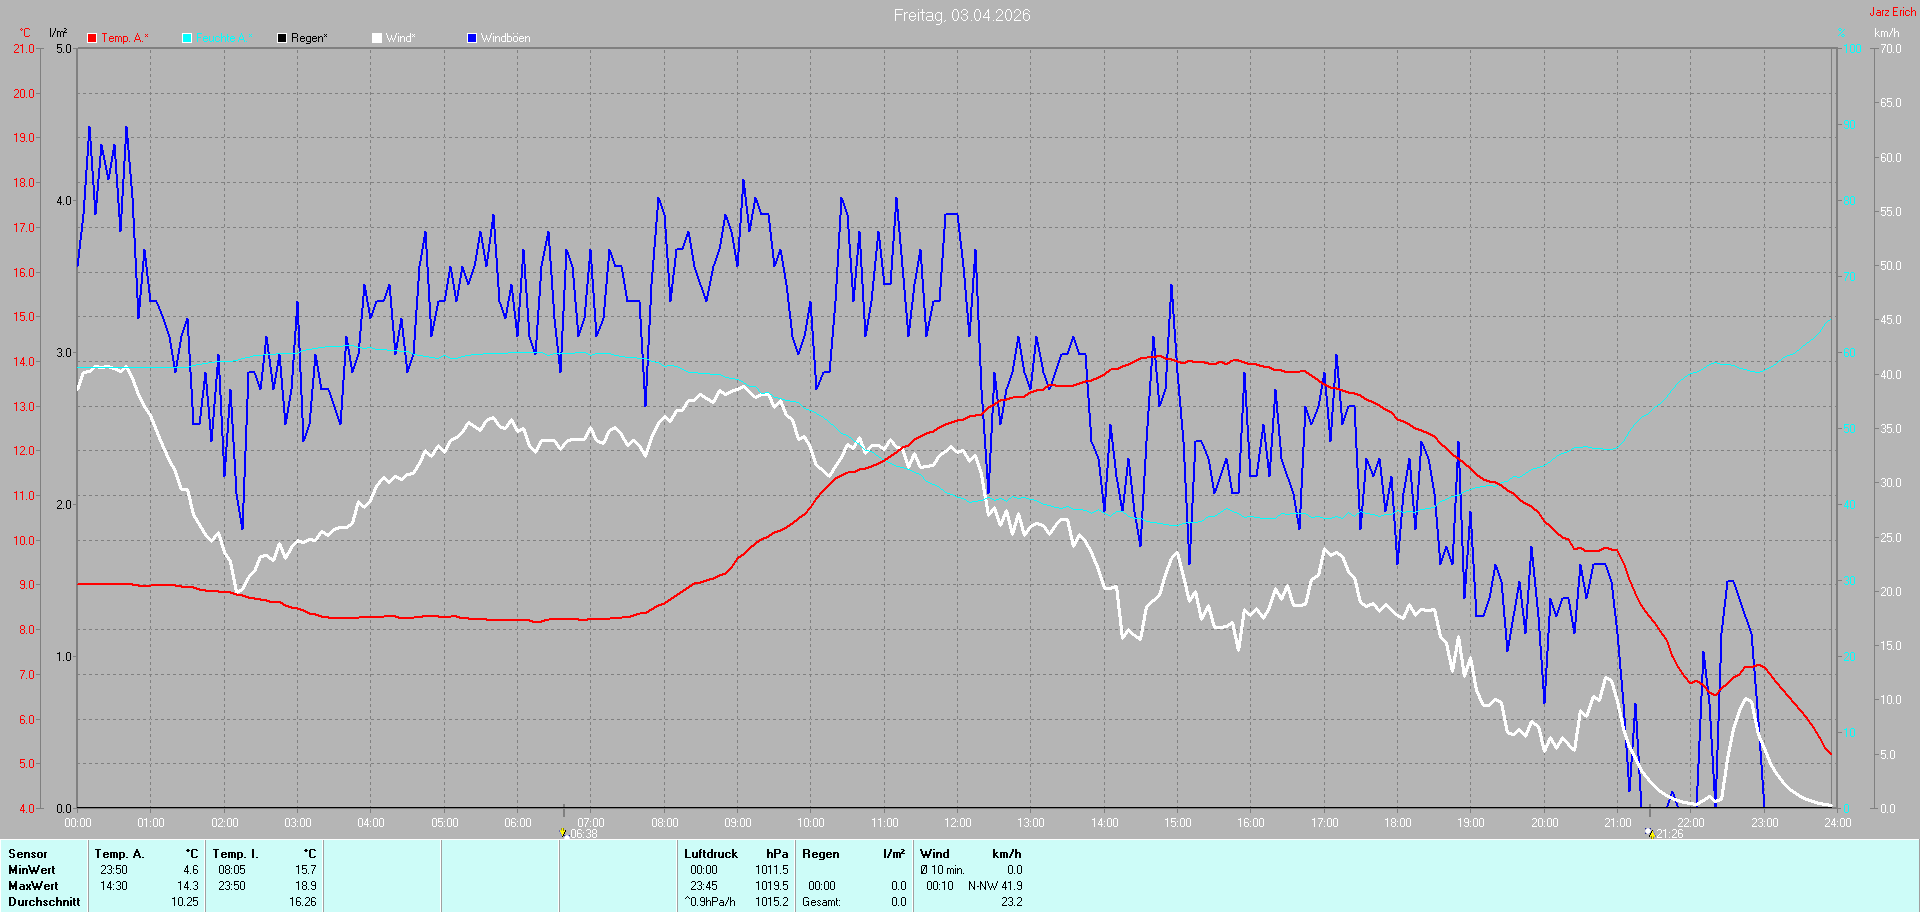Select the pressure minimum "1011.5"

772,870
